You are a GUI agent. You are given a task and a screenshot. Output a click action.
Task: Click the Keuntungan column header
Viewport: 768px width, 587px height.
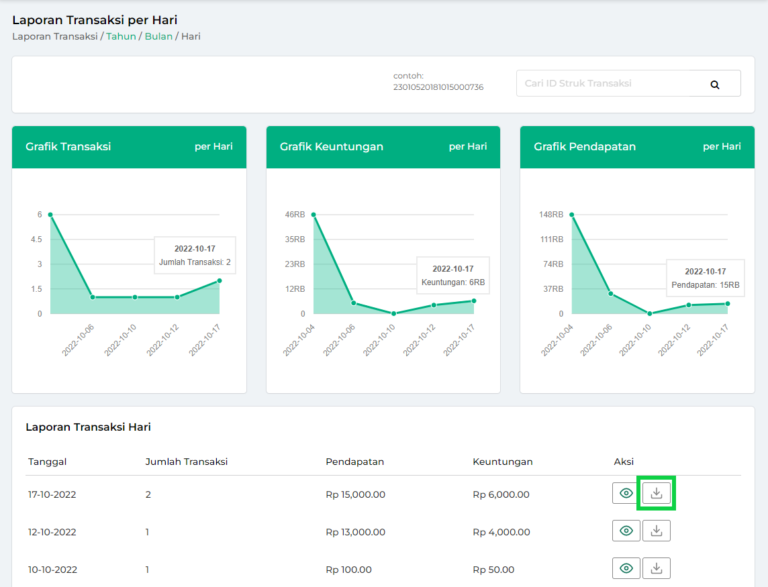coord(502,462)
